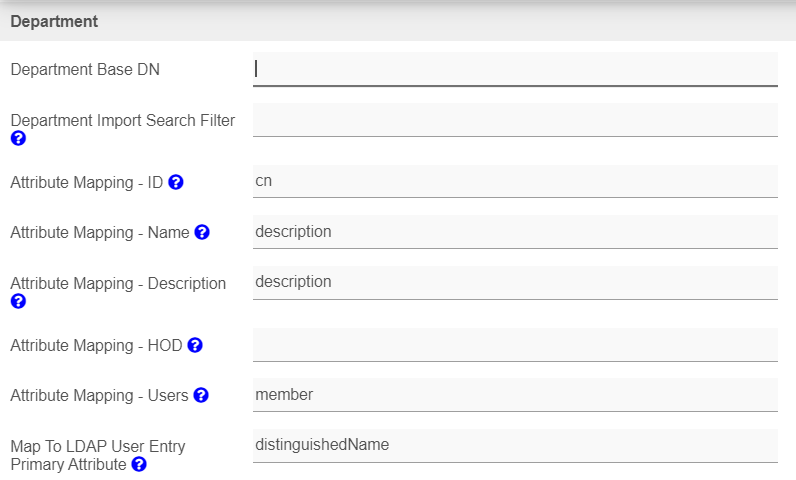Select the Users mapping field containing 'member'

[x=515, y=395]
